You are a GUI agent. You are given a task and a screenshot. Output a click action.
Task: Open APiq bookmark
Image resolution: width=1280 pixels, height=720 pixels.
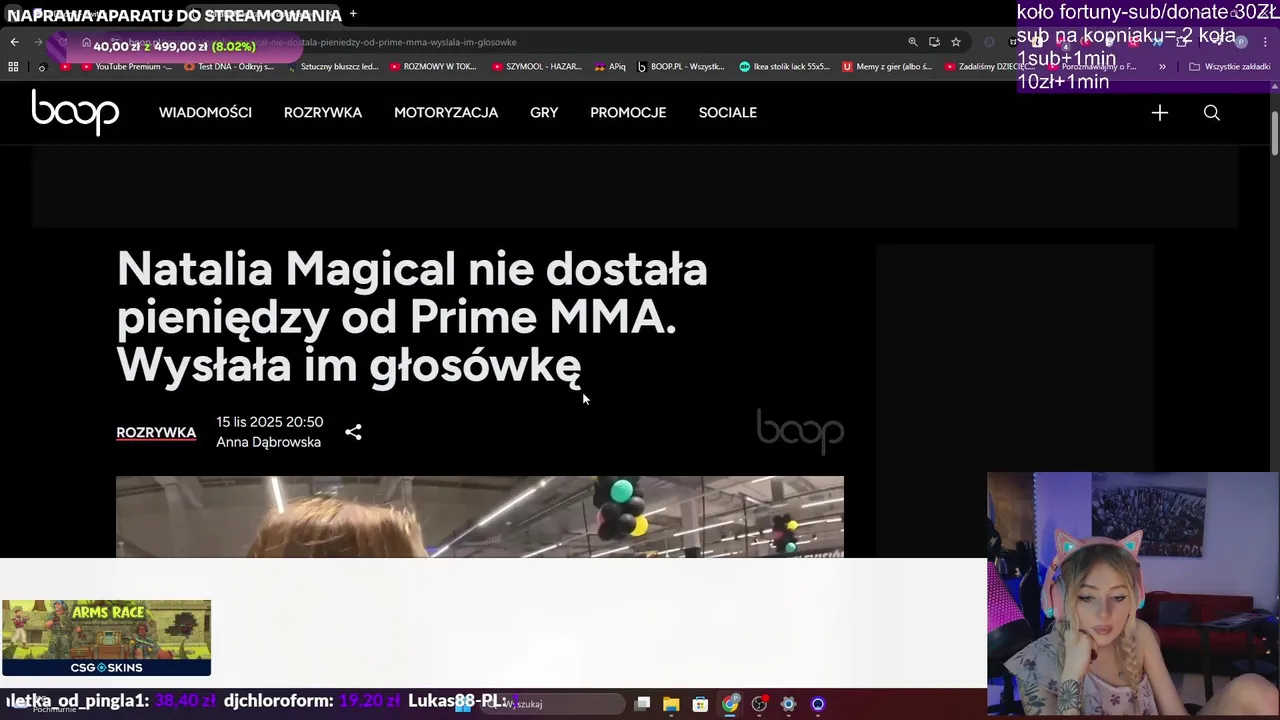click(609, 67)
